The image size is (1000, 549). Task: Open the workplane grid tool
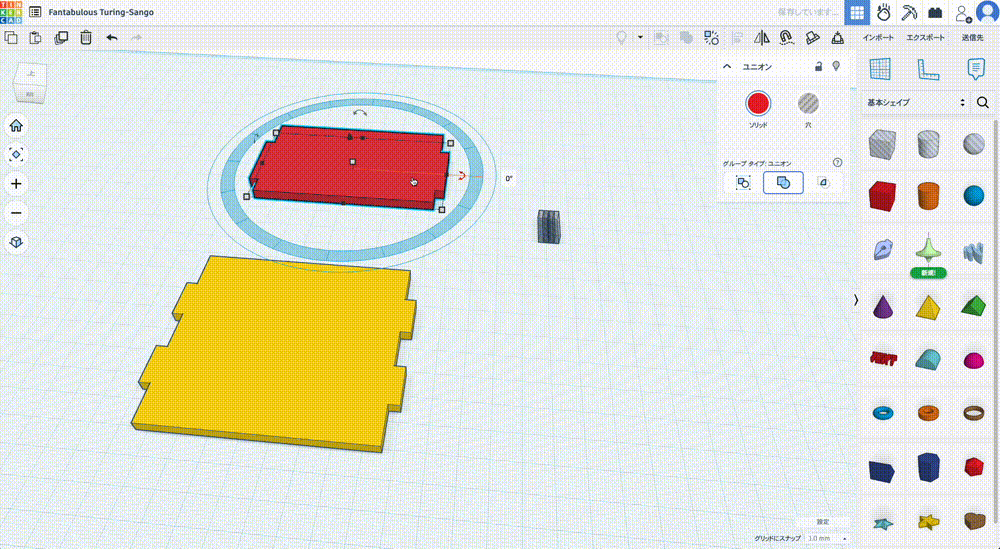(880, 69)
